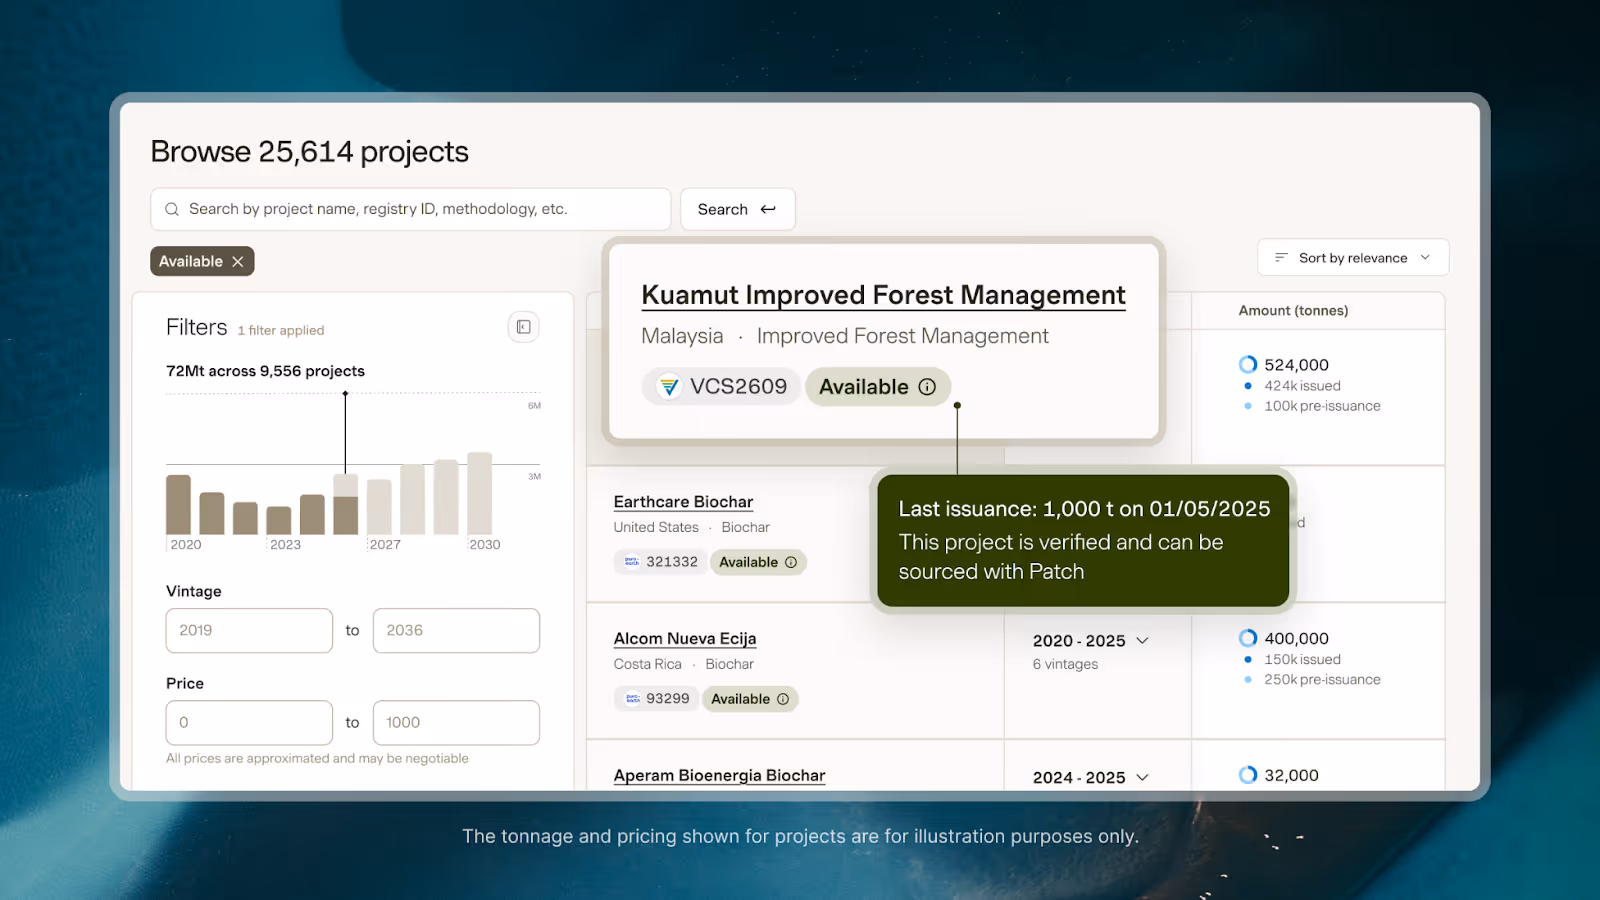
Task: Expand the 2024 - 2025 vintages chevron
Action: coord(1143,777)
